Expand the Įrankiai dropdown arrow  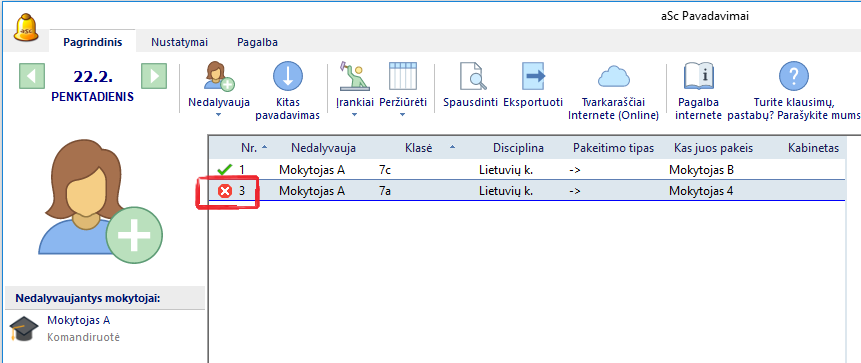click(x=354, y=115)
